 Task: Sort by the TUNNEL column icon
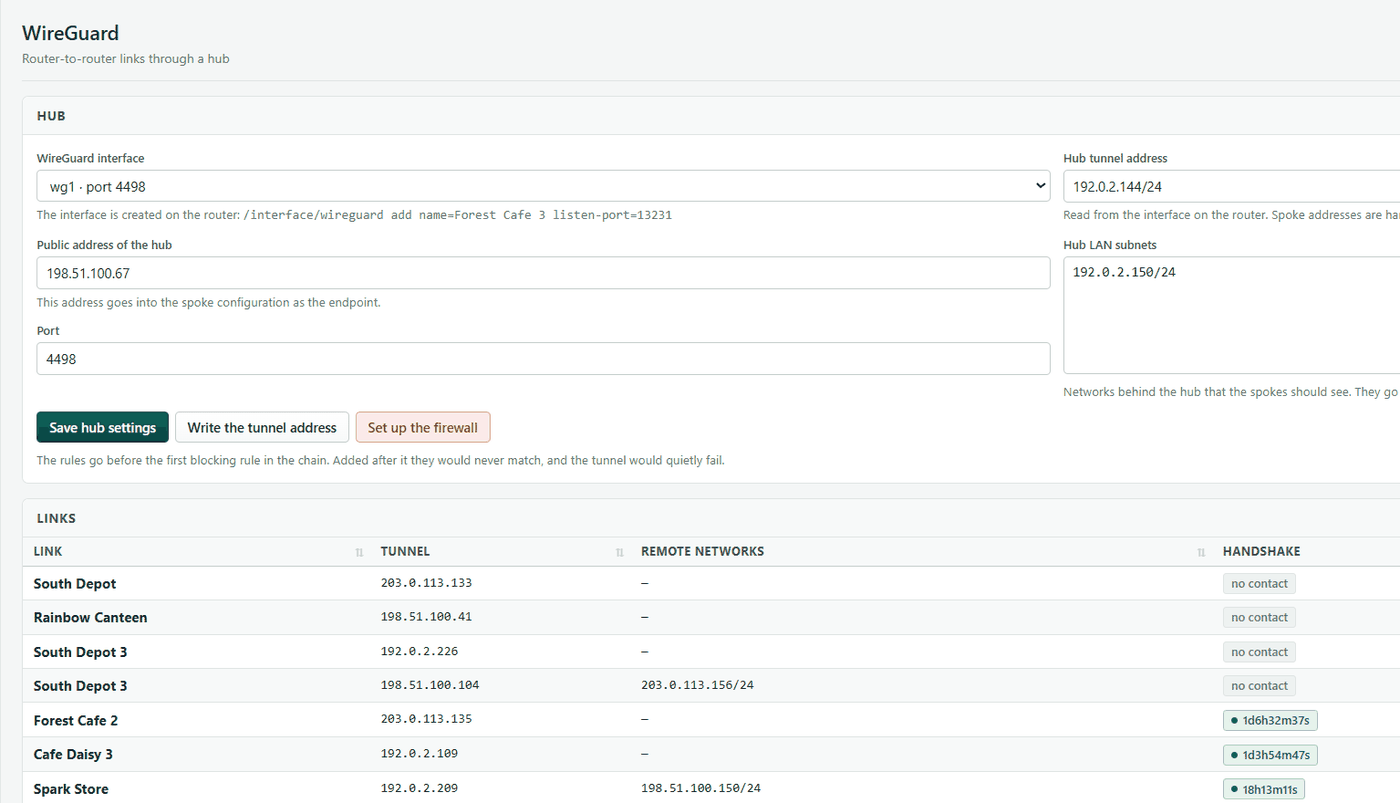click(619, 552)
